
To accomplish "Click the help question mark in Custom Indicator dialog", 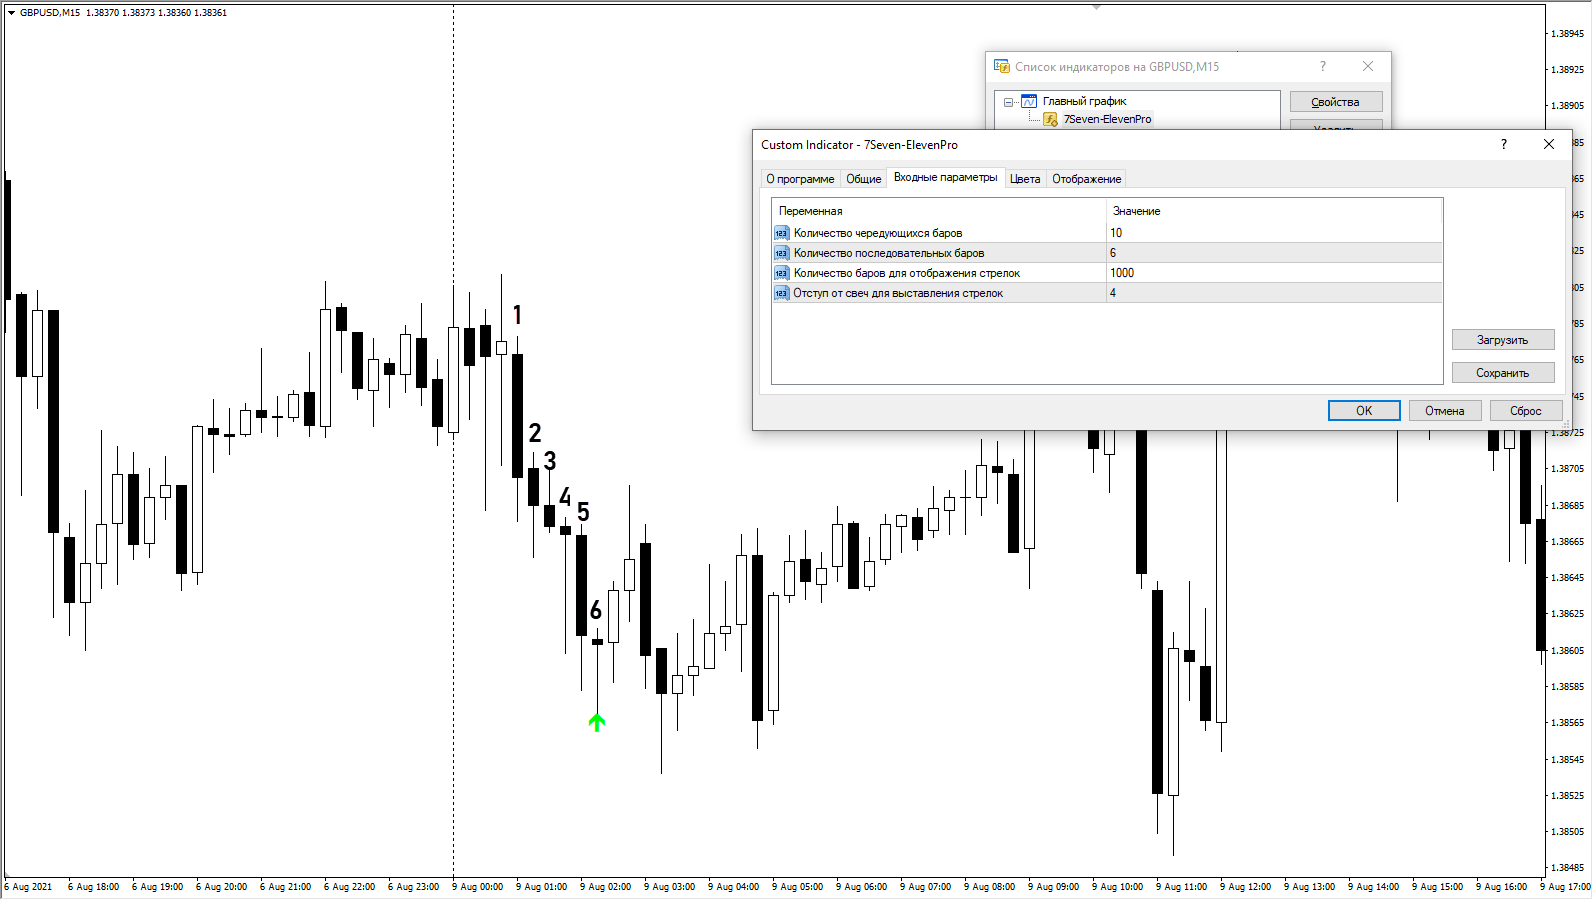I will coord(1503,144).
